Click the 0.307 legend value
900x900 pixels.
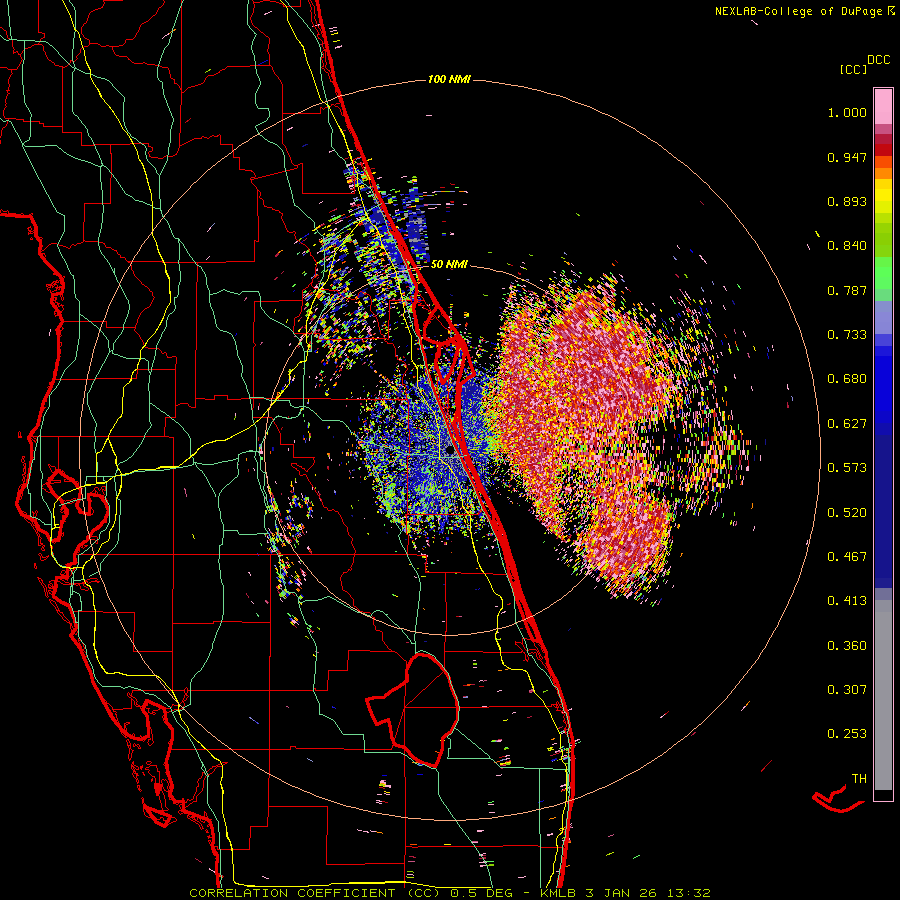(x=847, y=690)
